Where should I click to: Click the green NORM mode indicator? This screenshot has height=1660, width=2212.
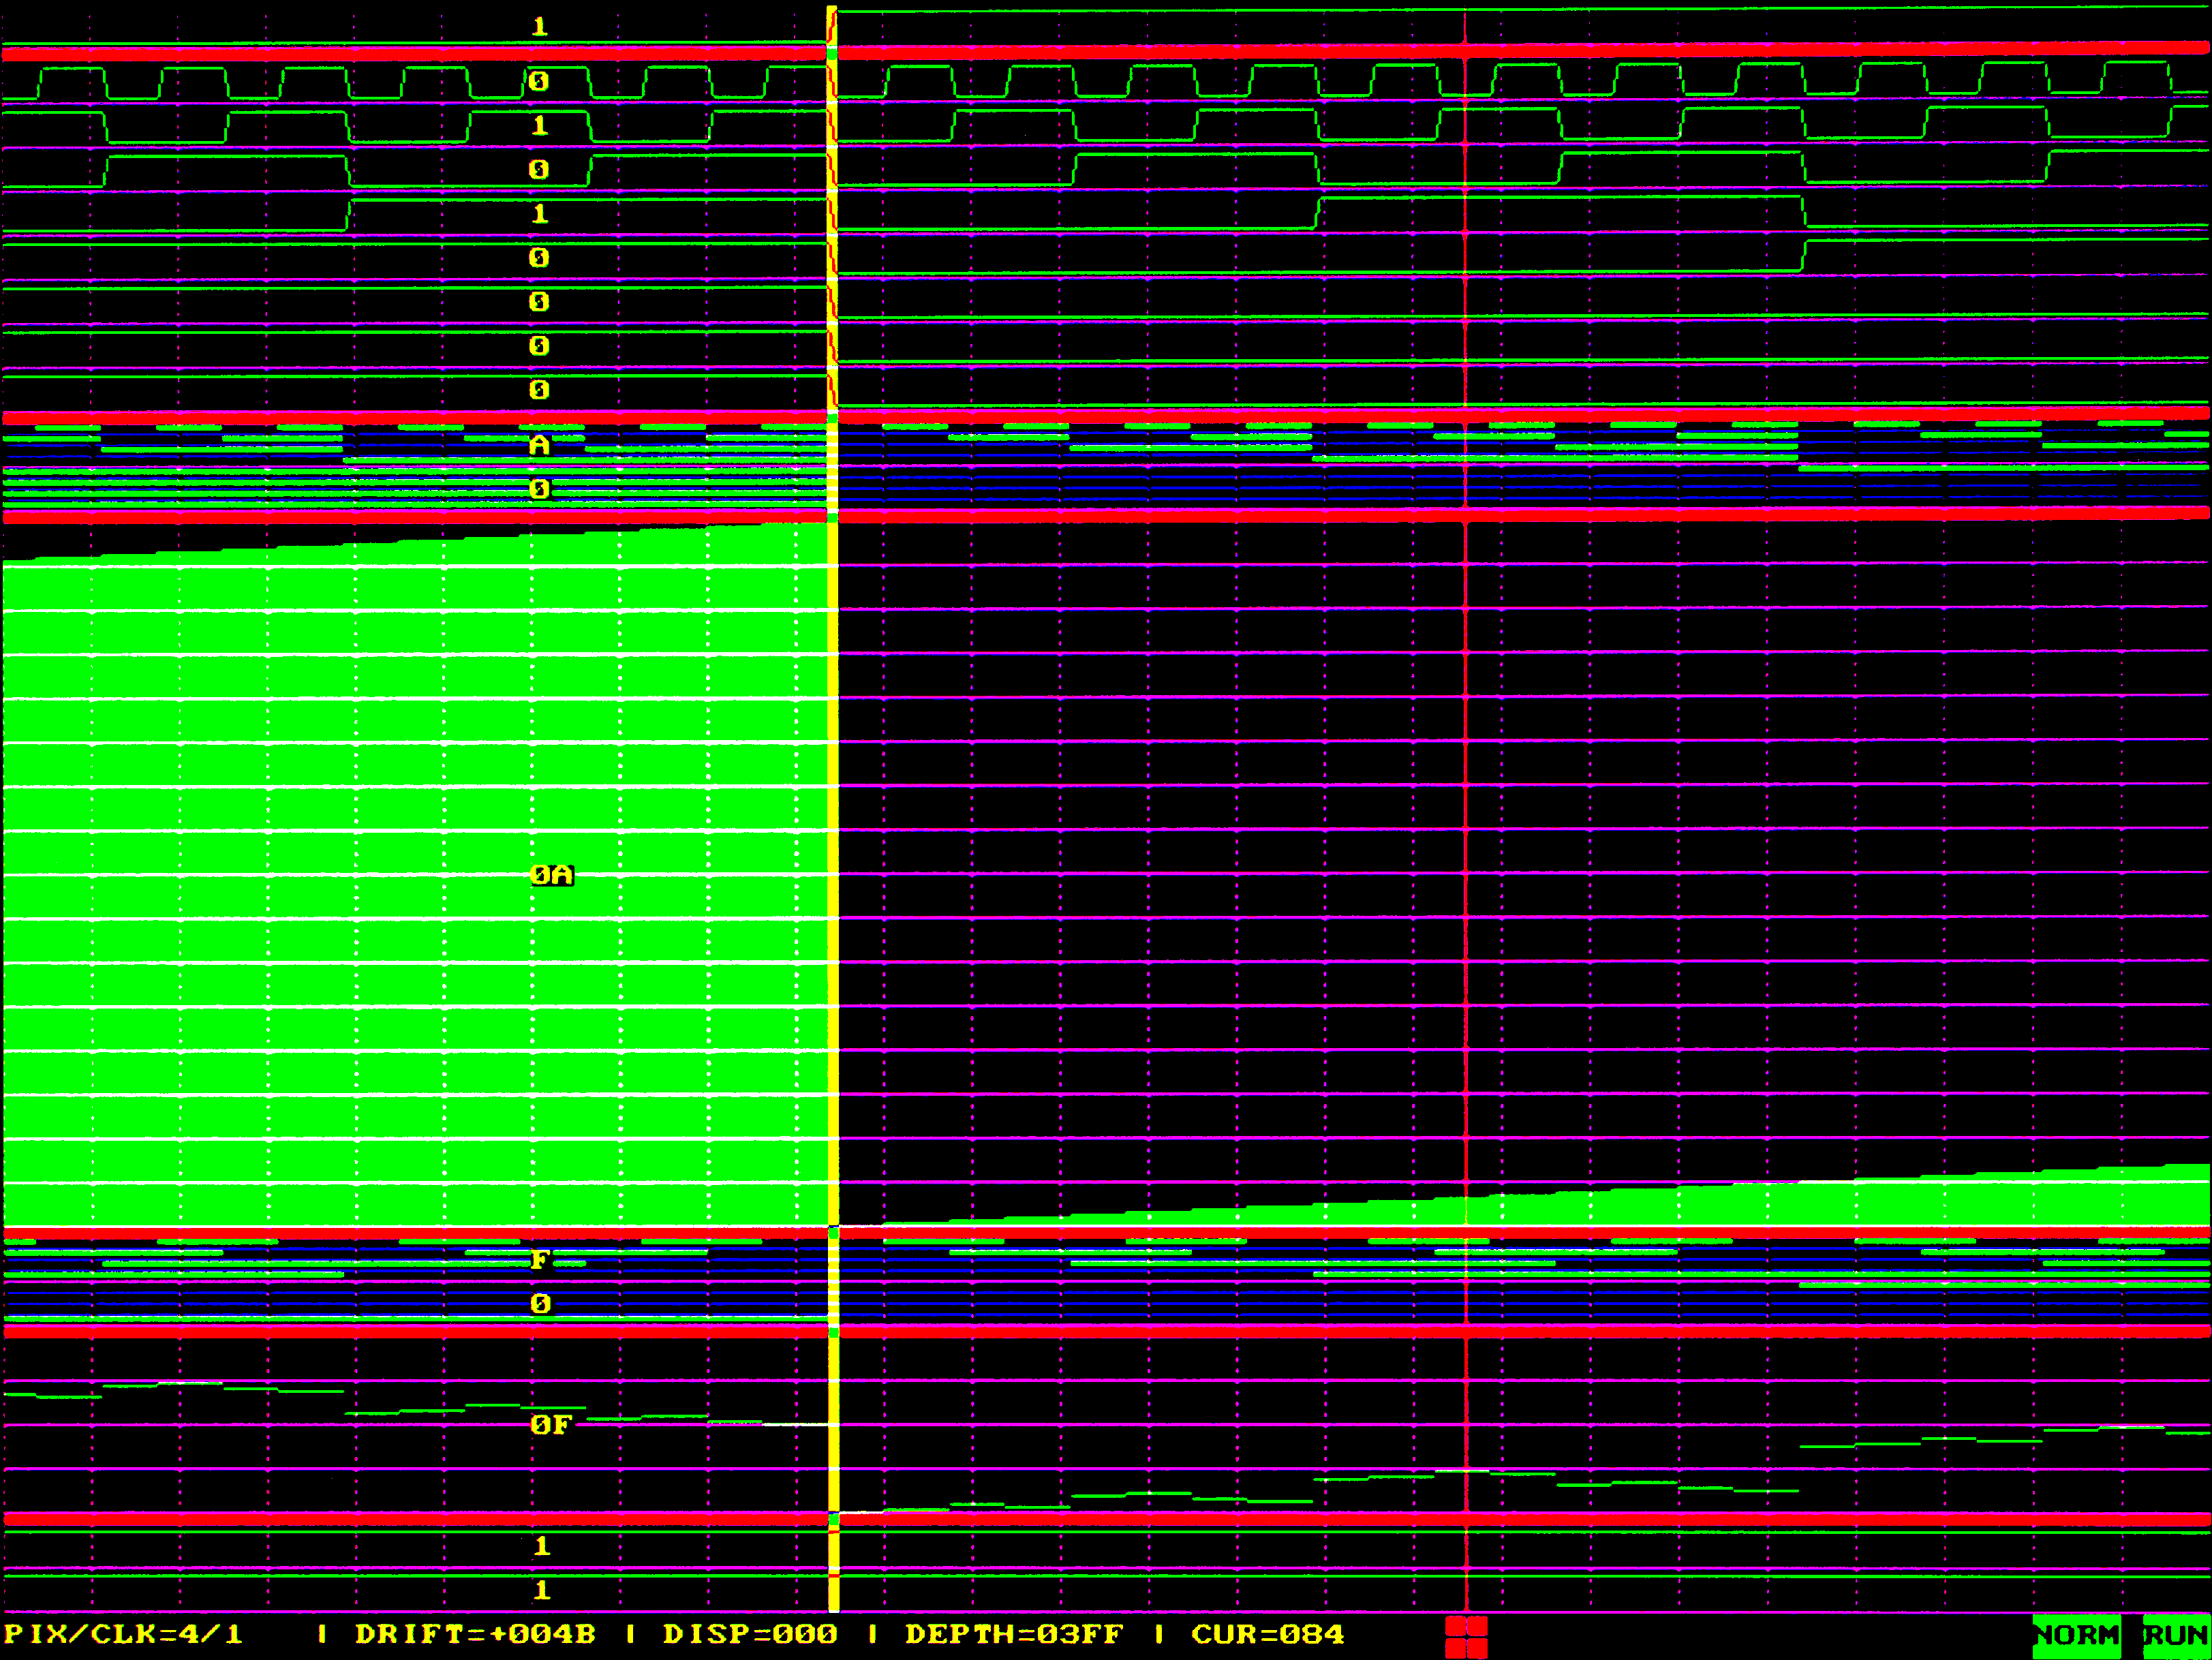pos(2076,1636)
